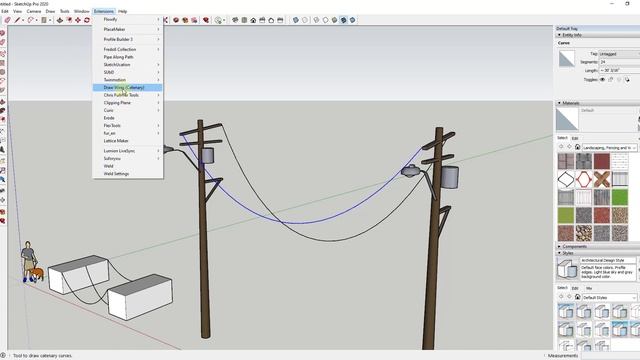
Task: Select the Rotate tool
Action: [87, 20]
